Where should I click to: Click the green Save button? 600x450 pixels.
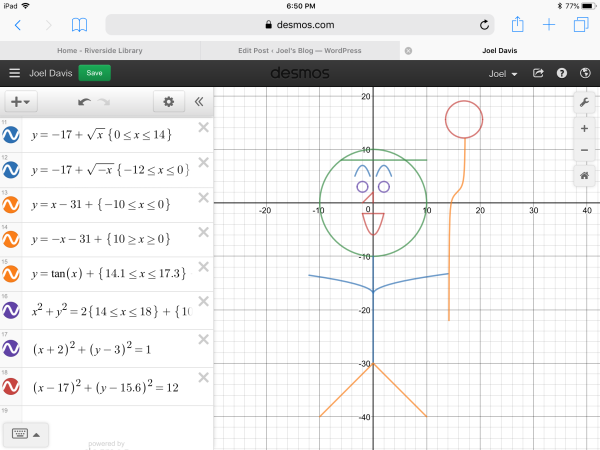94,73
